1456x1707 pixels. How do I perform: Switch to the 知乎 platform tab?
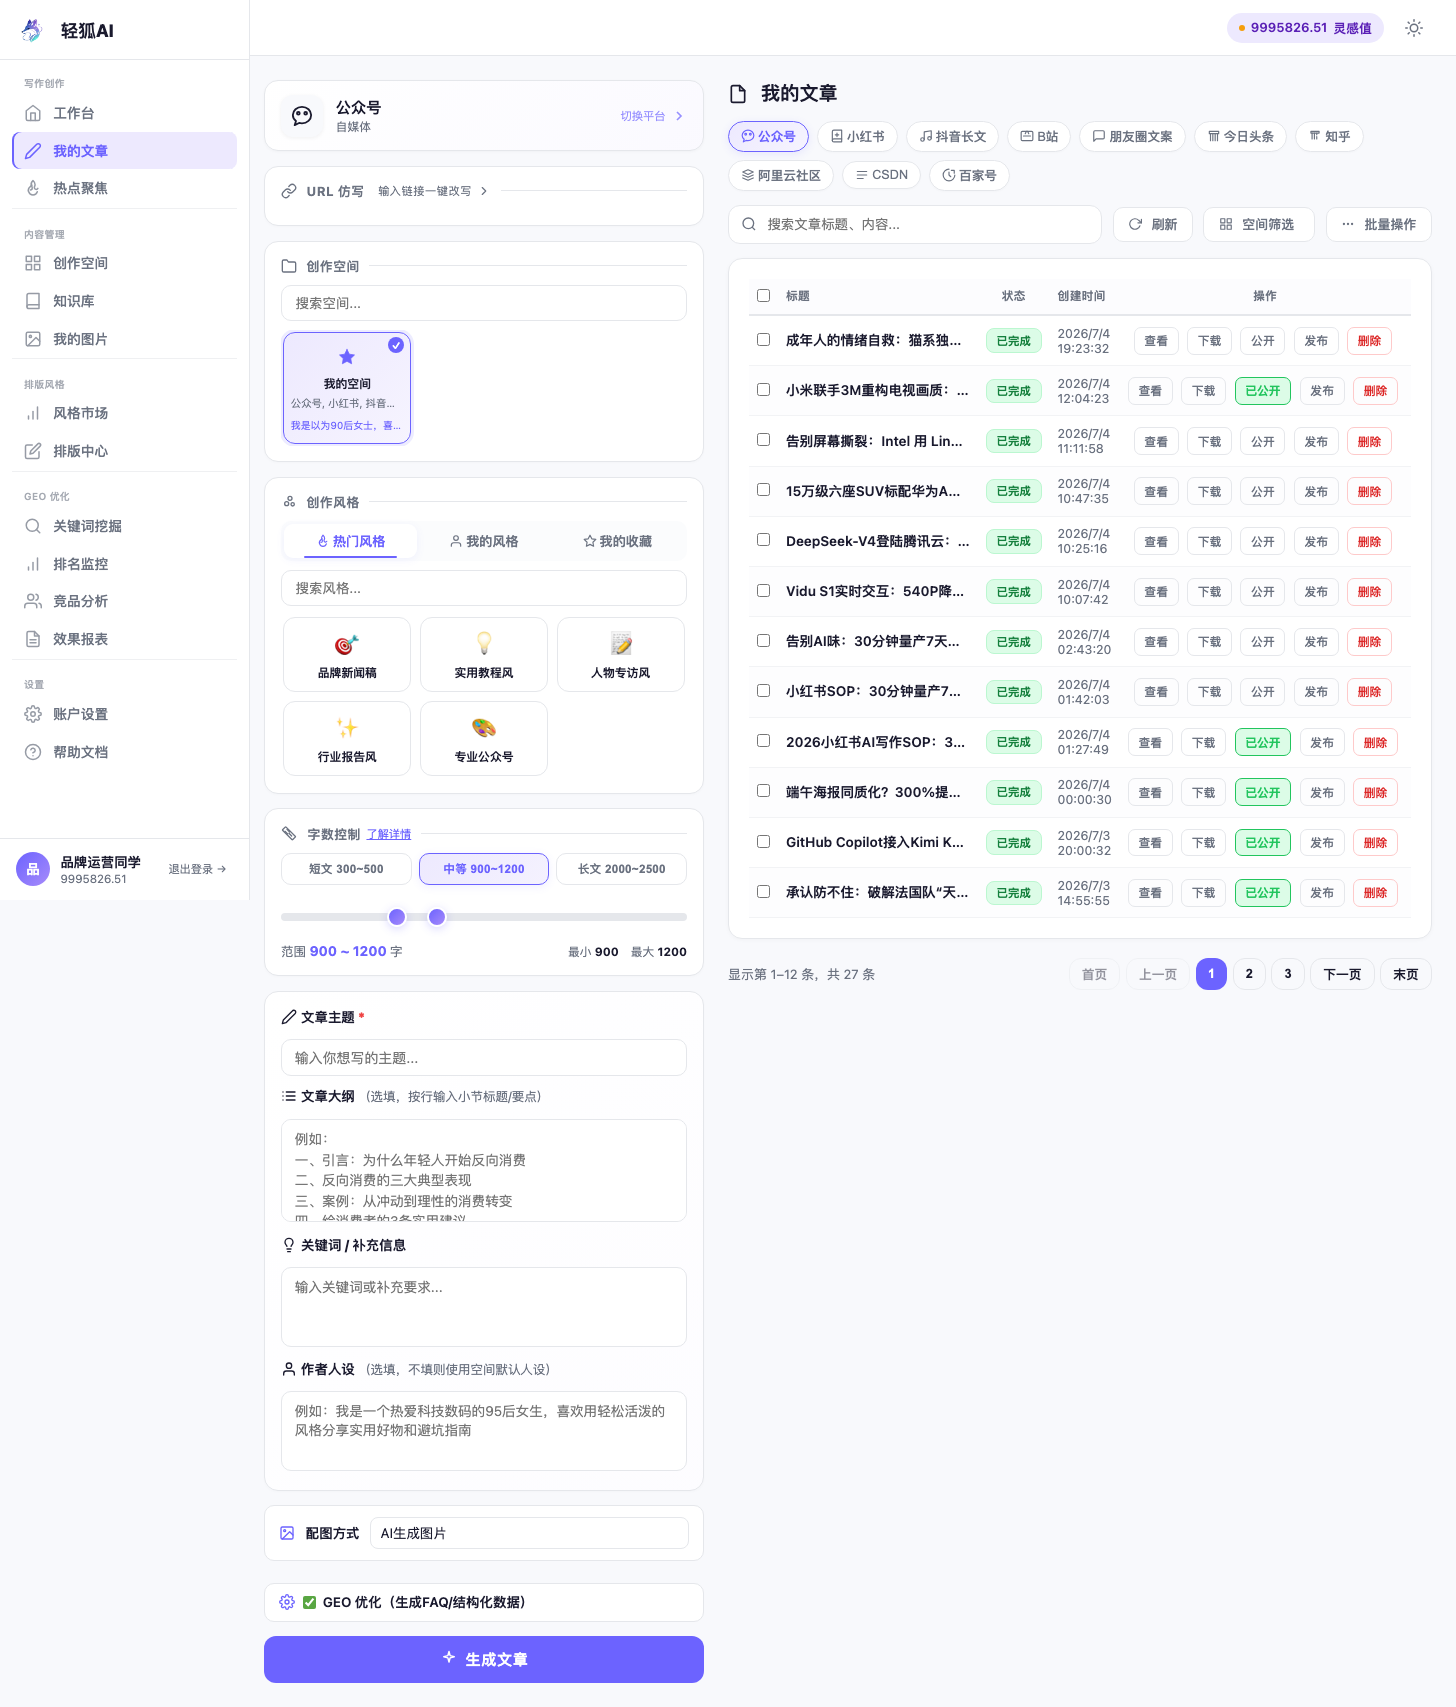click(x=1330, y=136)
